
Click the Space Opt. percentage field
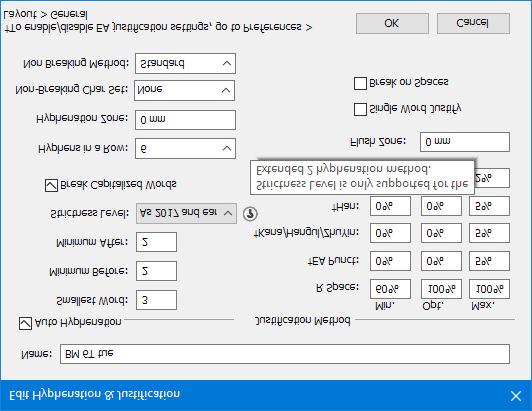coord(441,289)
